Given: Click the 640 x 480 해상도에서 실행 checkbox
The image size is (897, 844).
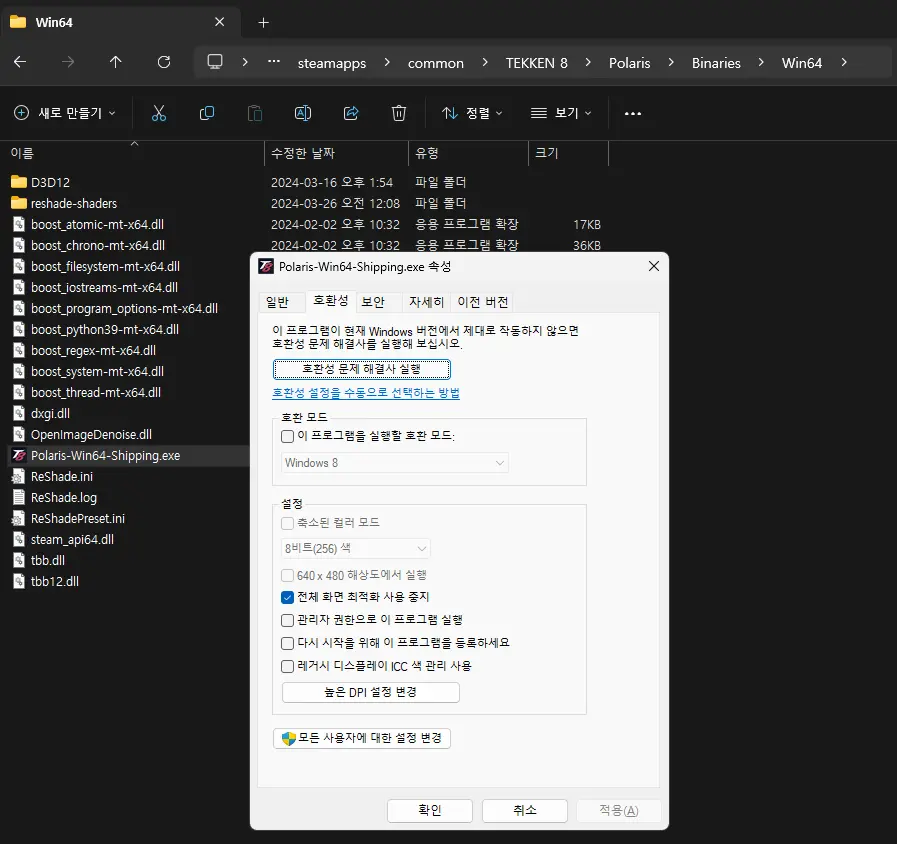Looking at the screenshot, I should click(287, 576).
